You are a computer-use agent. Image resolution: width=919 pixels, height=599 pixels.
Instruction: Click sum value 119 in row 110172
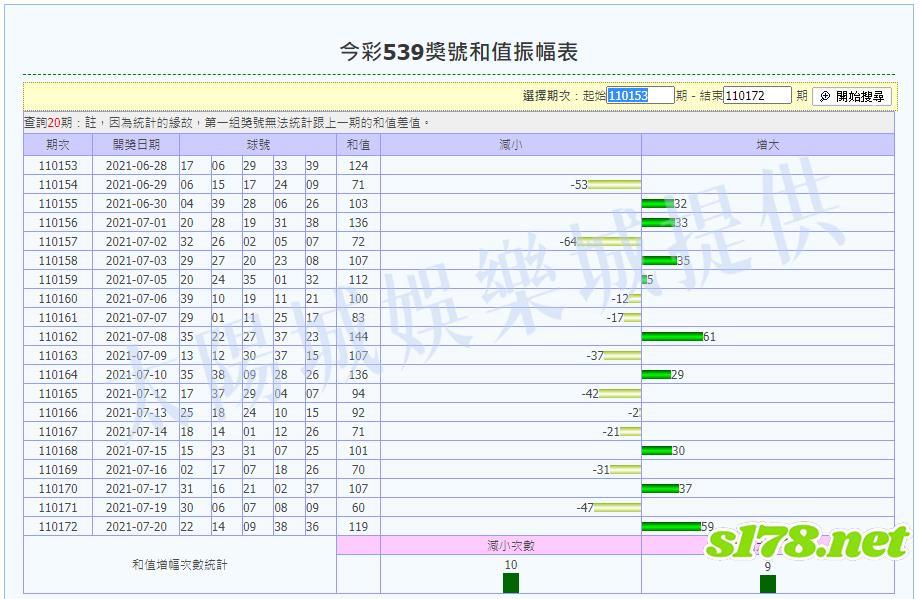358,526
